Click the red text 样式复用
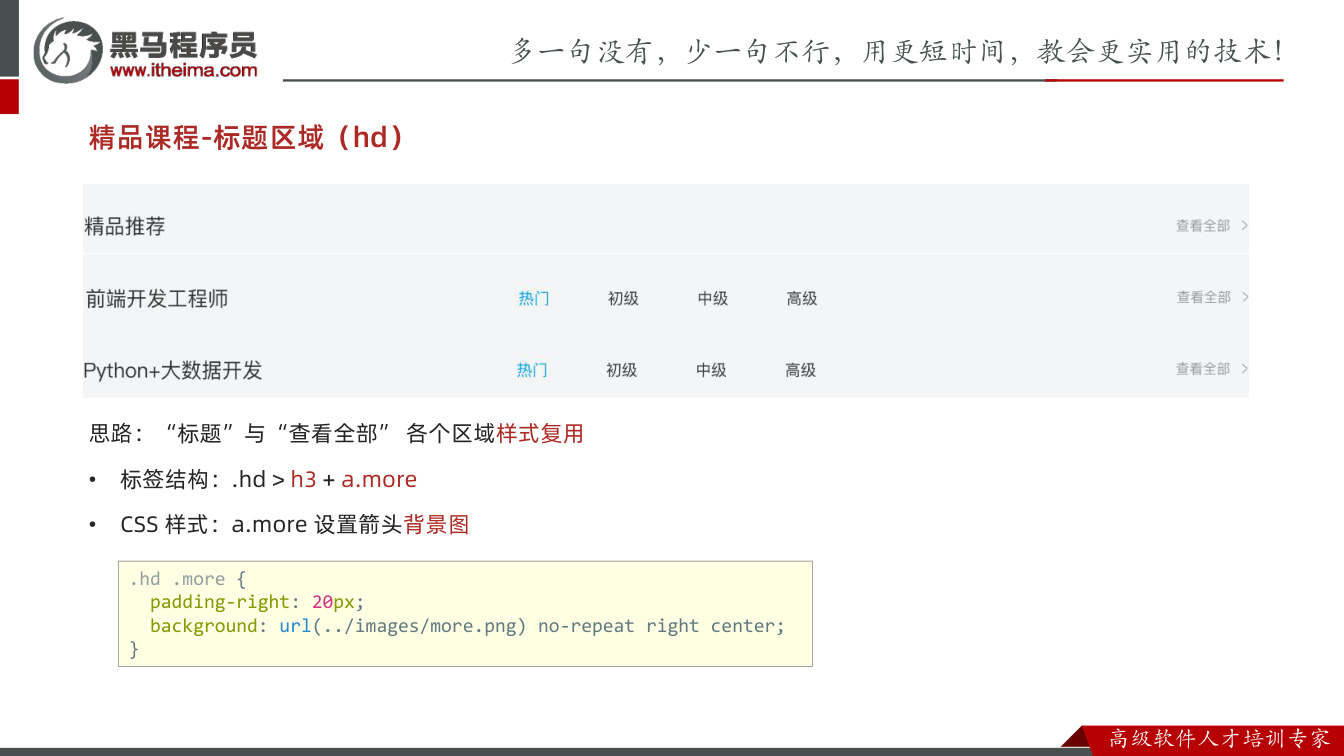Viewport: 1344px width, 756px height. tap(540, 433)
